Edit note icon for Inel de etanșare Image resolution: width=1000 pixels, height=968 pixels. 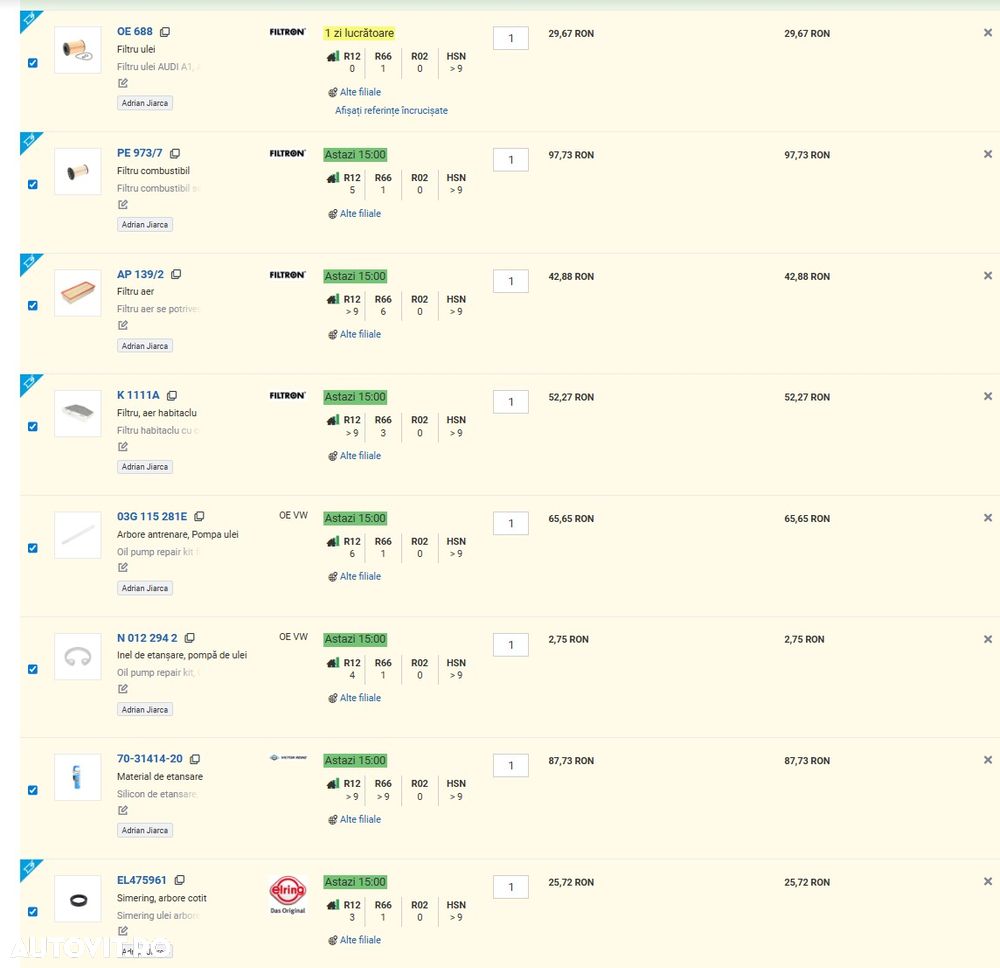pyautogui.click(x=122, y=689)
